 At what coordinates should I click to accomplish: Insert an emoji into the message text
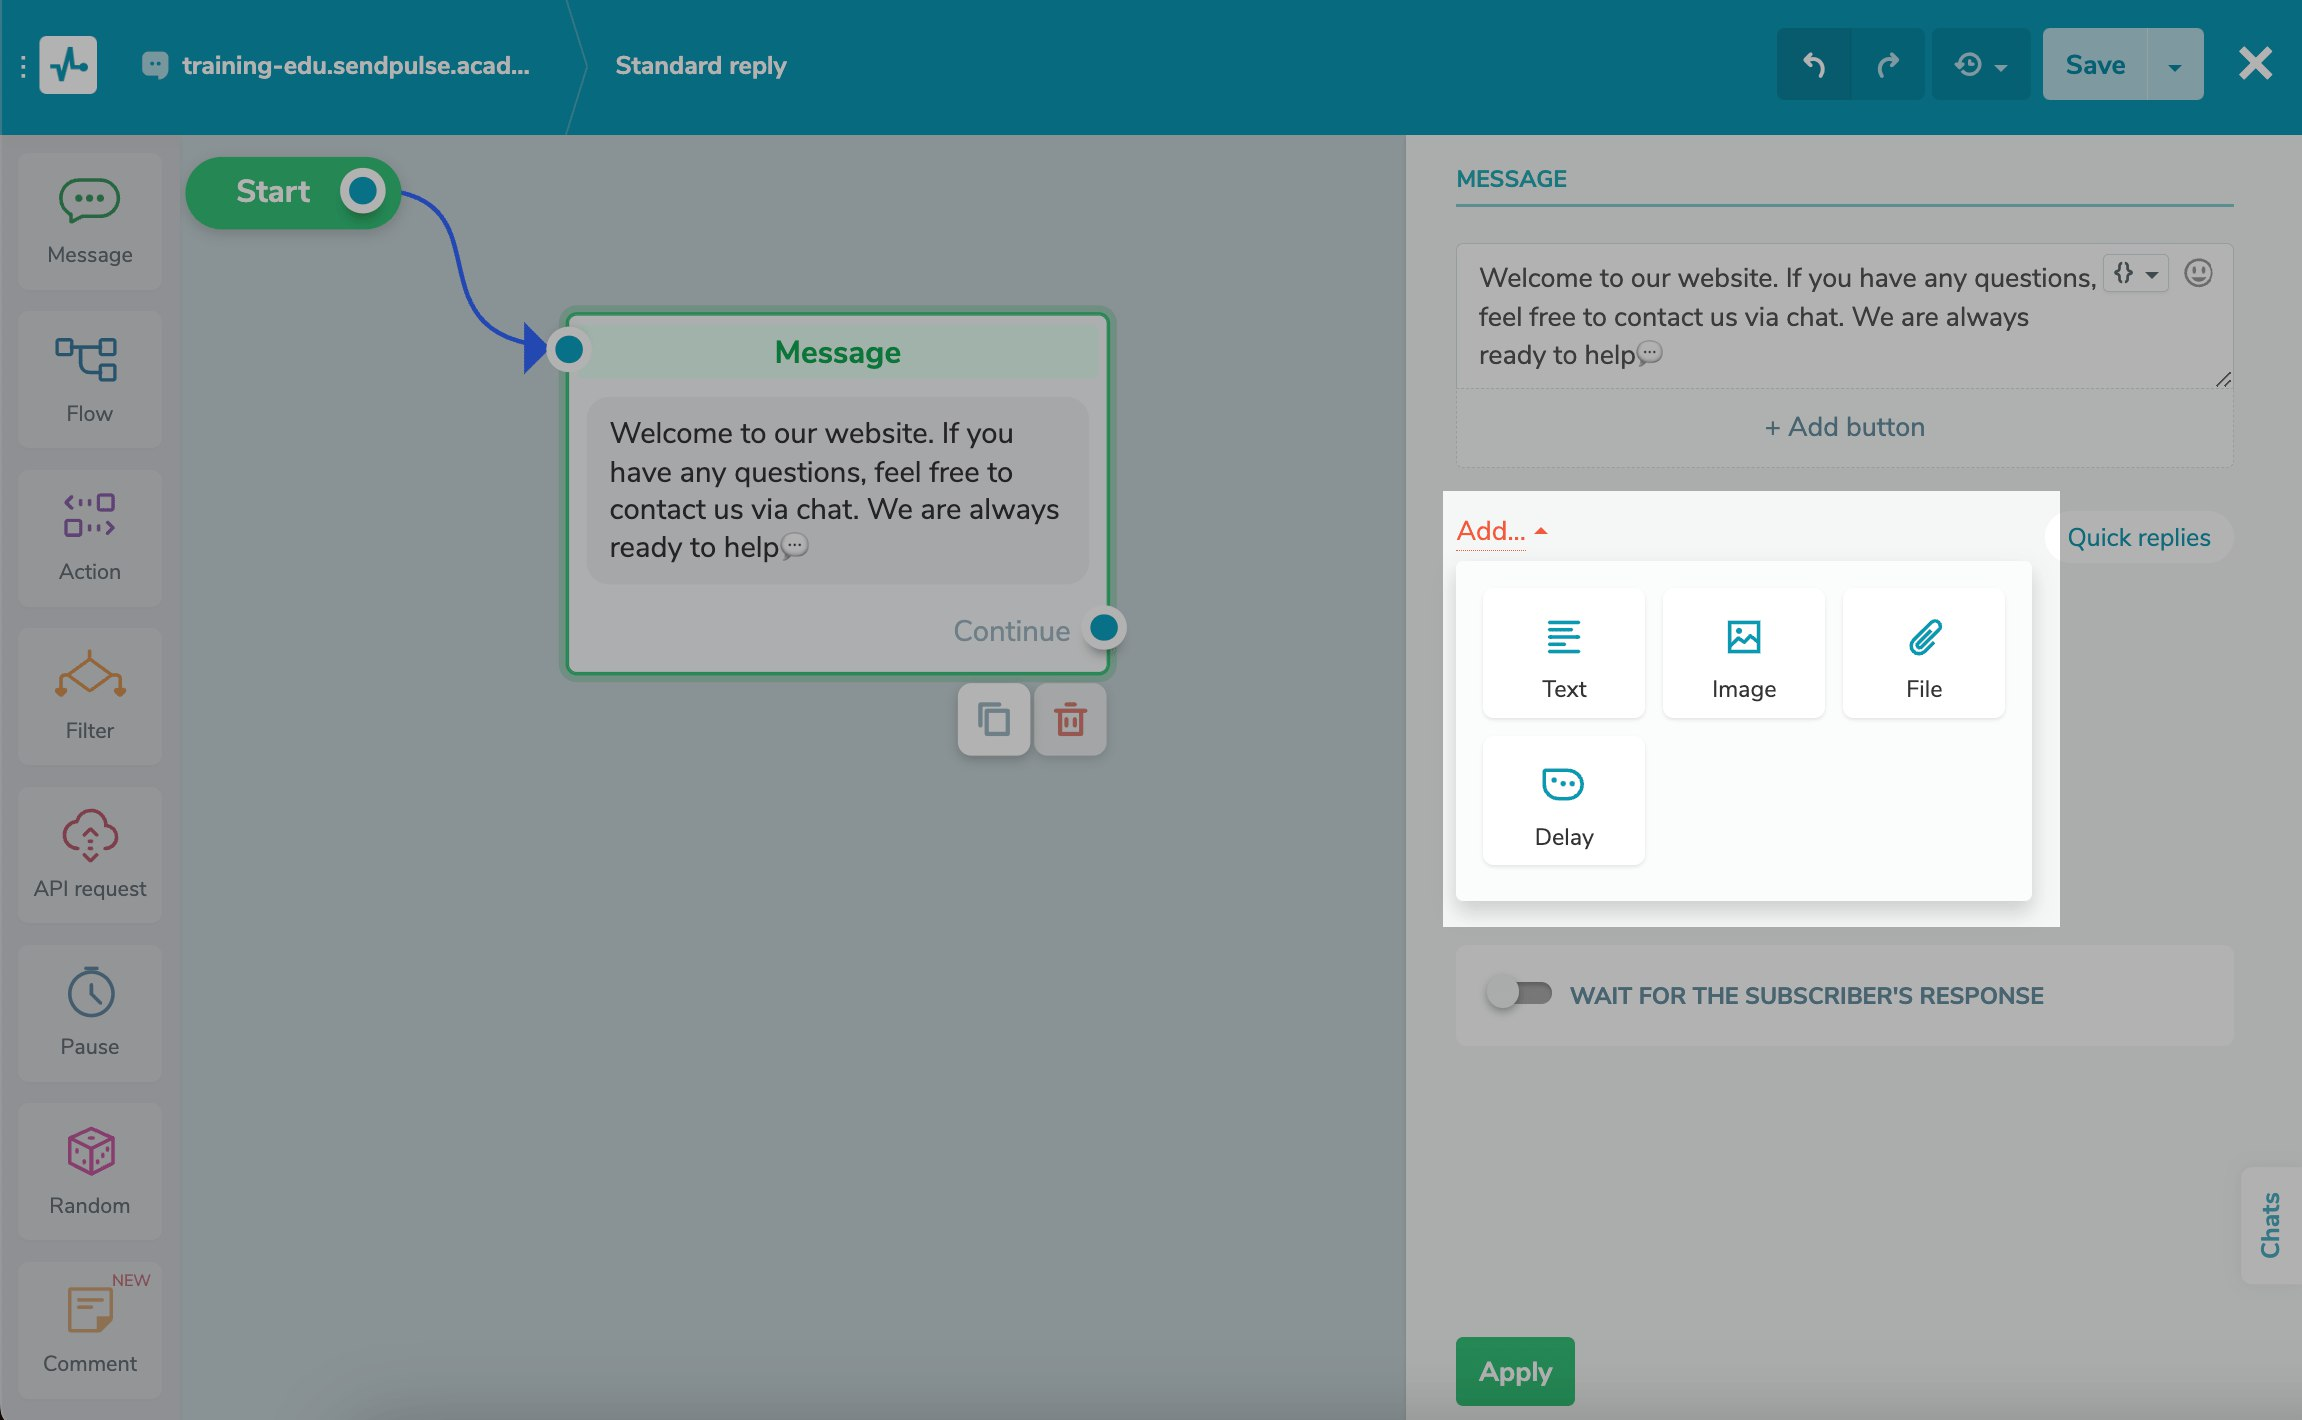(x=2197, y=272)
